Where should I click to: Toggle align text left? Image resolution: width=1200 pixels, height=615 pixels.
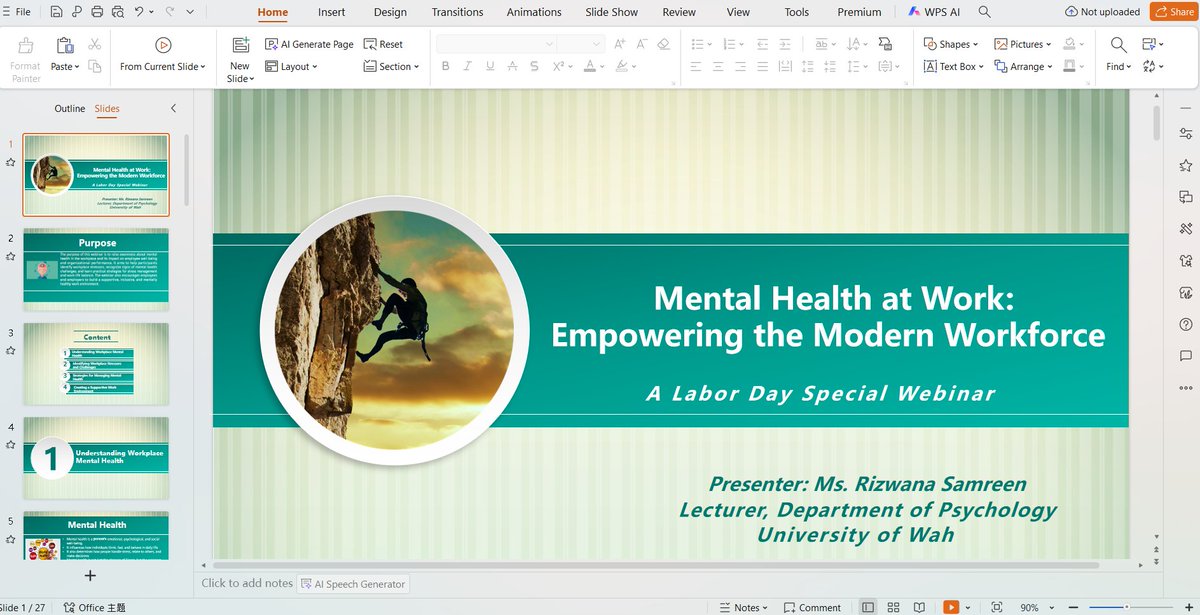click(x=696, y=66)
